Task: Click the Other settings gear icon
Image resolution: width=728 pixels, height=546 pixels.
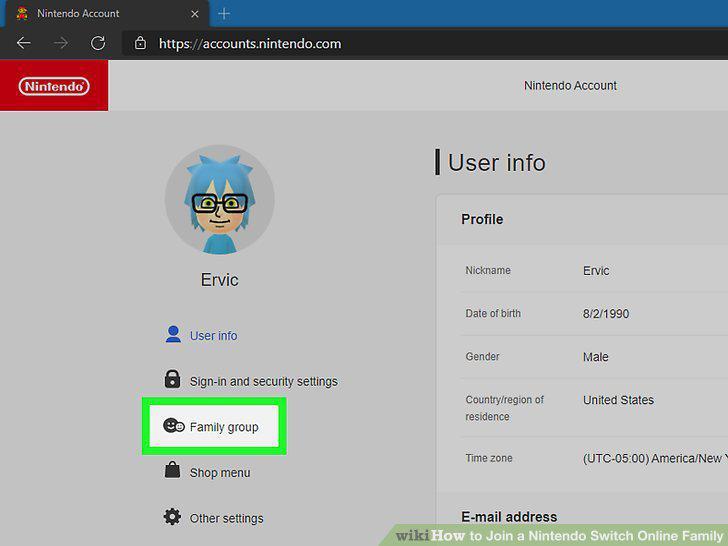Action: [172, 516]
